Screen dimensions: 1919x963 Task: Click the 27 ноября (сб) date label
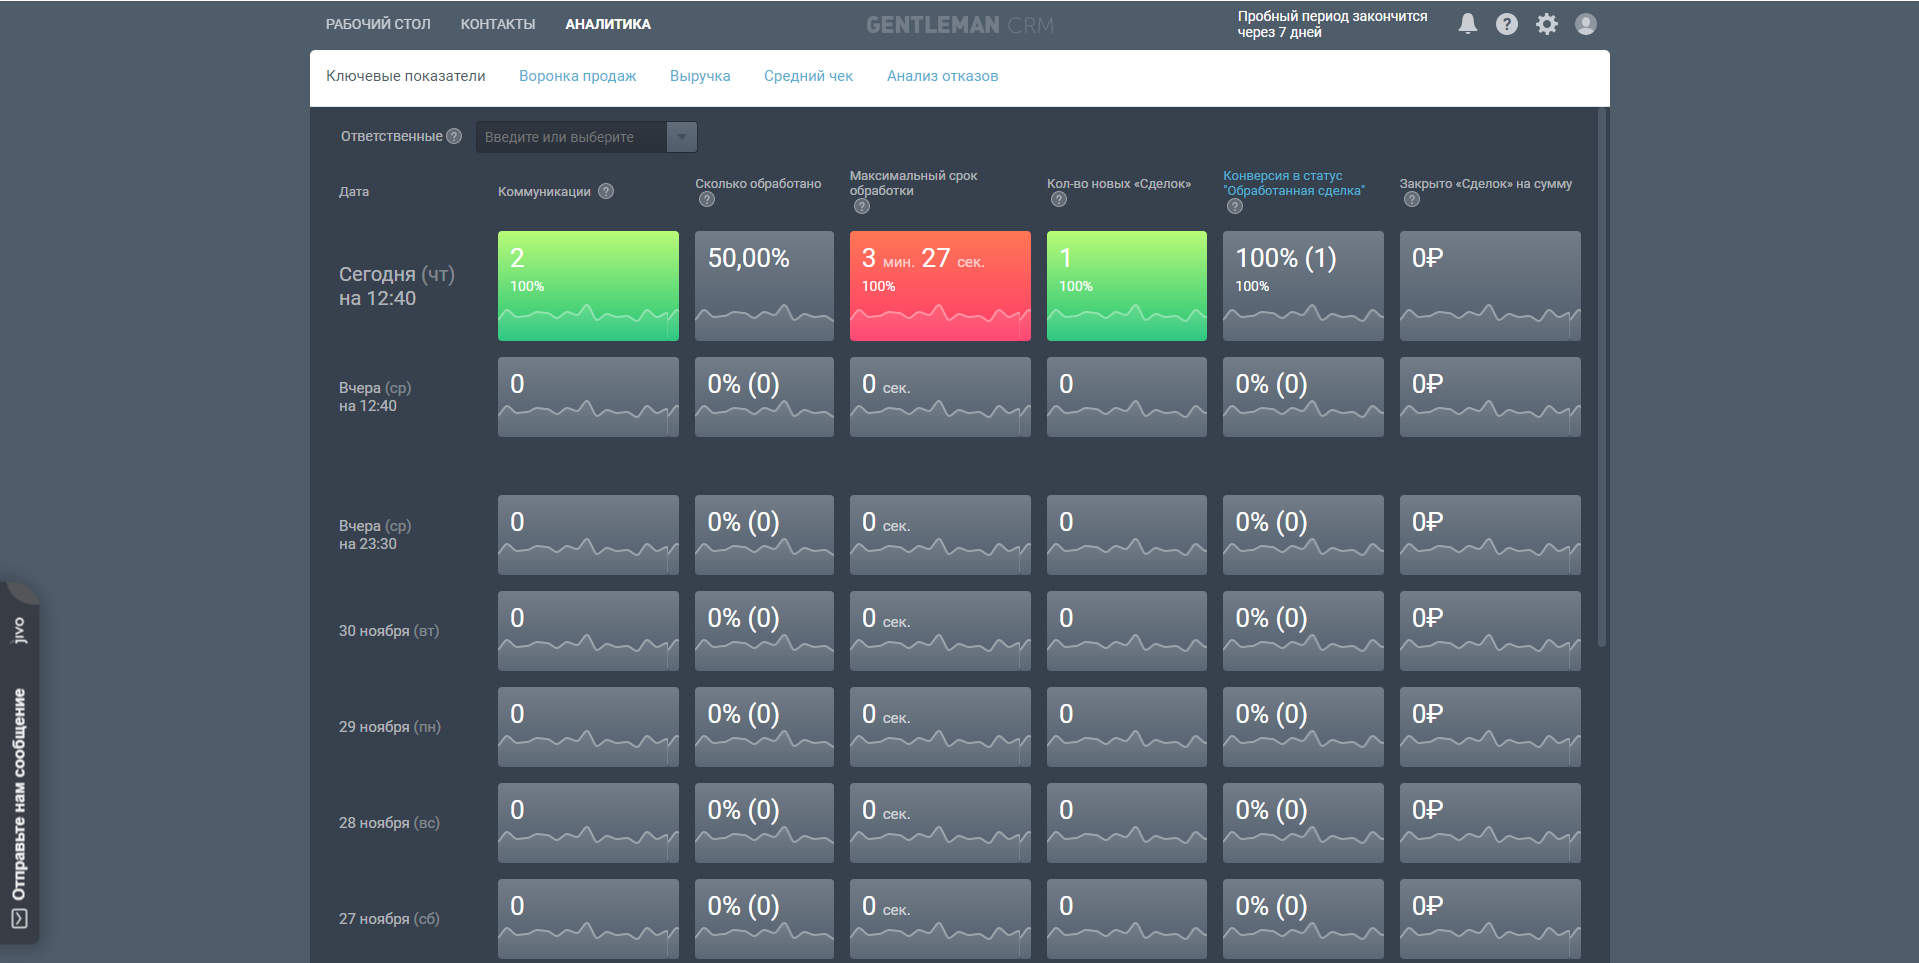point(389,919)
